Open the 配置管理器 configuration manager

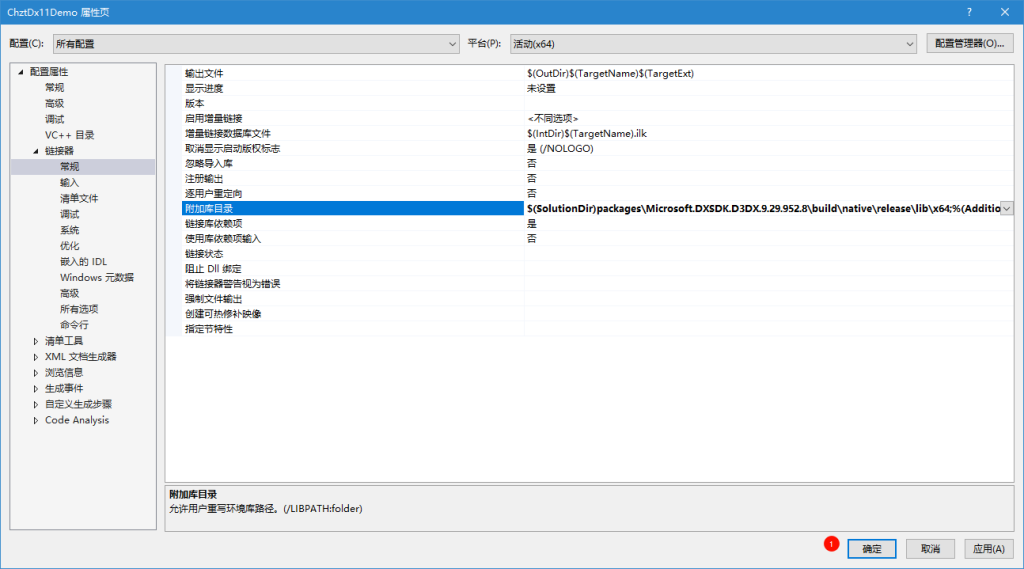[x=969, y=43]
